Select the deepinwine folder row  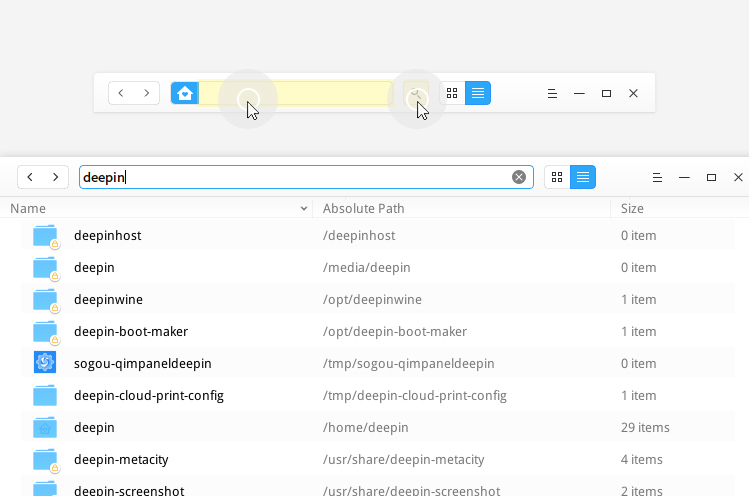point(378,300)
